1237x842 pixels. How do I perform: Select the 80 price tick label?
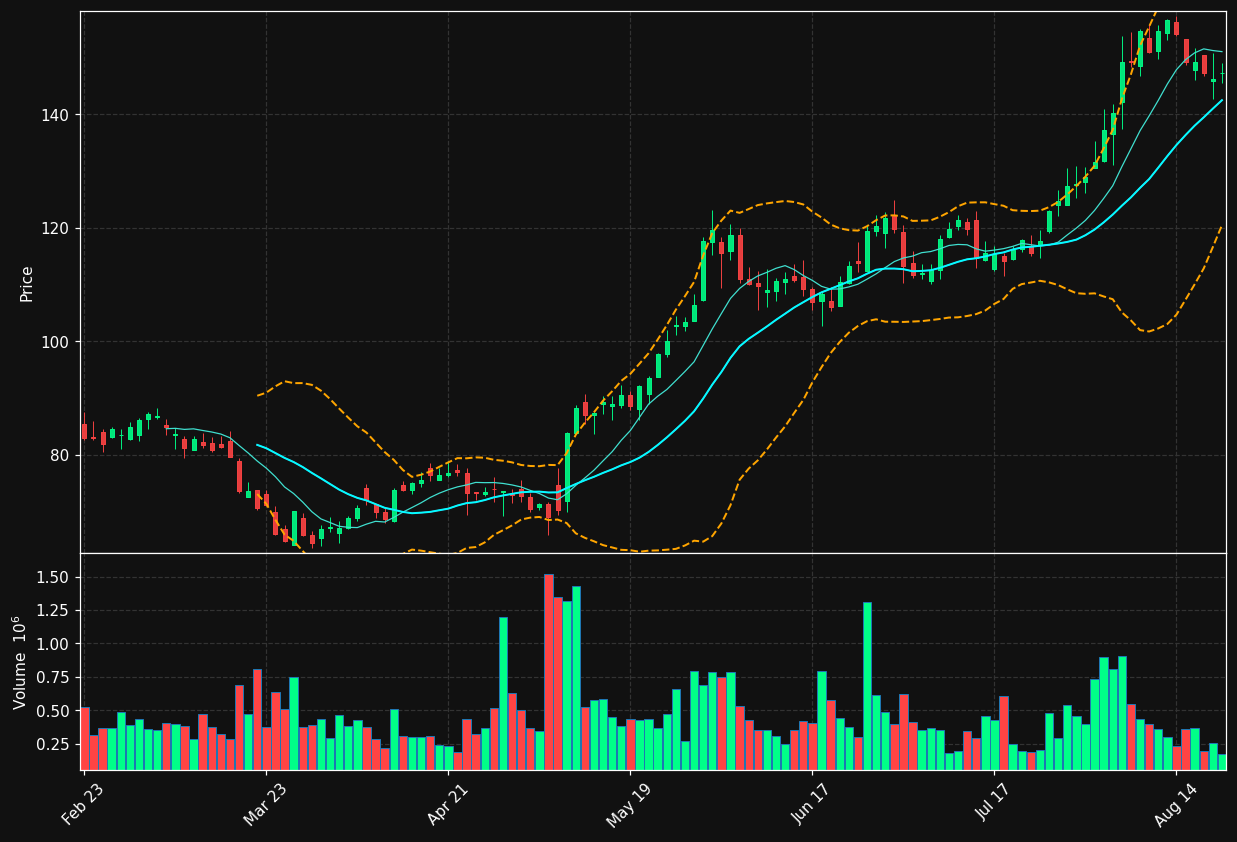click(x=61, y=455)
